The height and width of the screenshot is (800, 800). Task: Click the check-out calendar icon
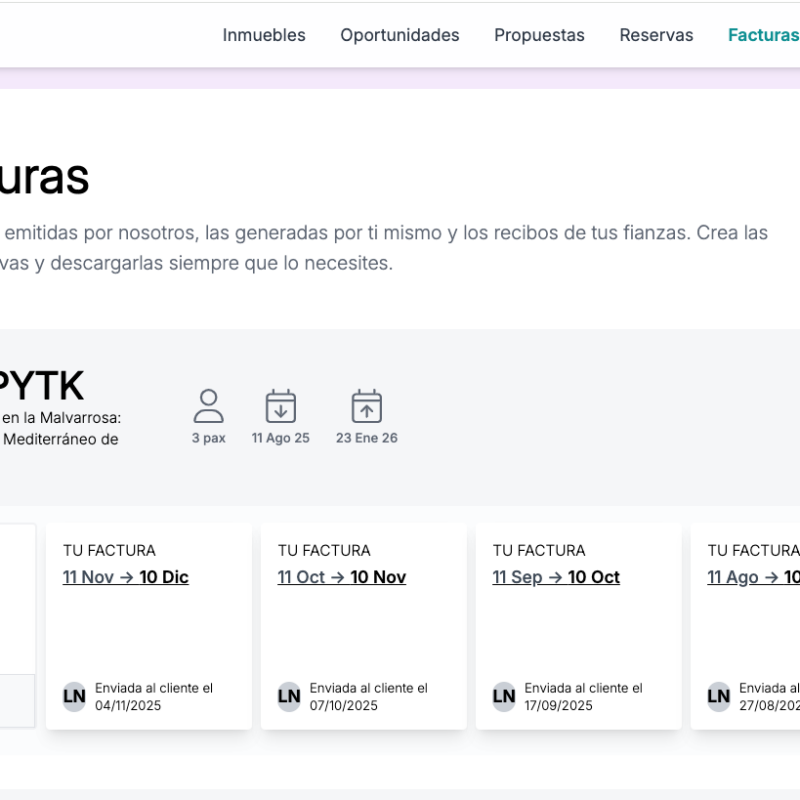pos(366,406)
